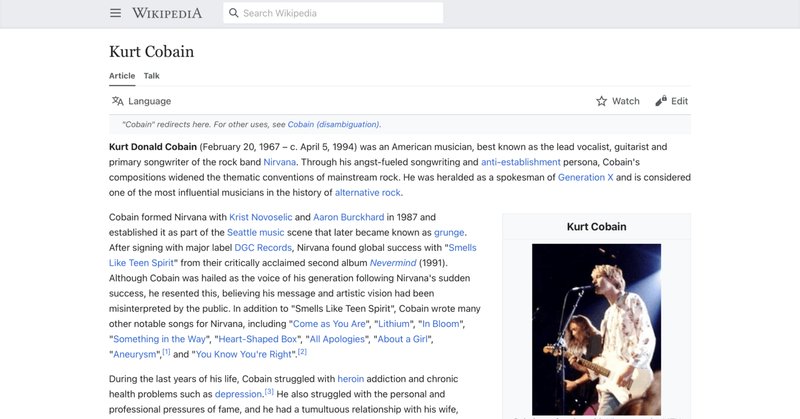Viewport: 800px width, 419px height.
Task: Click citation reference [1]
Action: pos(166,352)
